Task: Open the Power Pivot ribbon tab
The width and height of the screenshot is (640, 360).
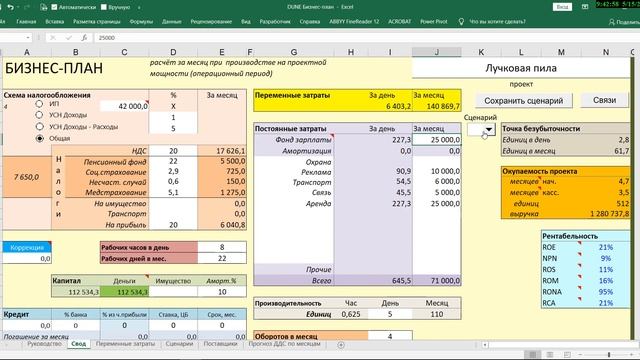Action: tap(434, 22)
